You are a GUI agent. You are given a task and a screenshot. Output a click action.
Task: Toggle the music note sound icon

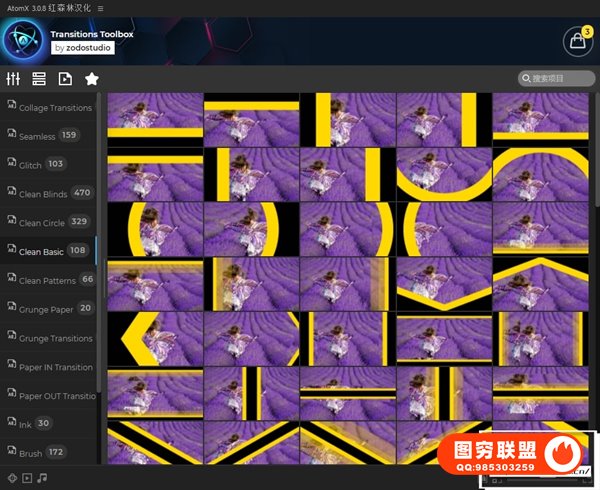[42, 478]
